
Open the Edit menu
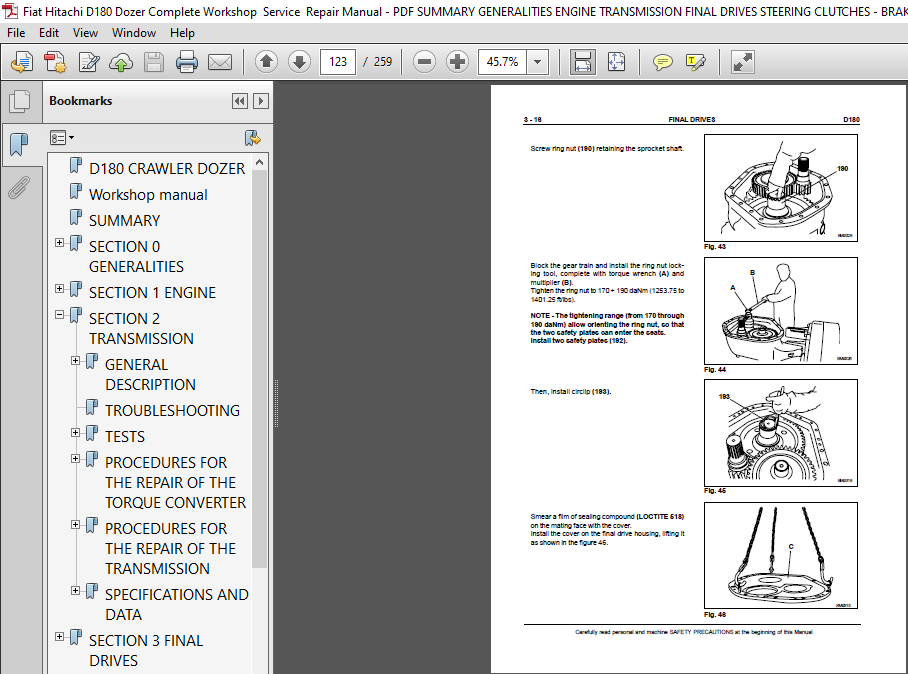[x=49, y=33]
